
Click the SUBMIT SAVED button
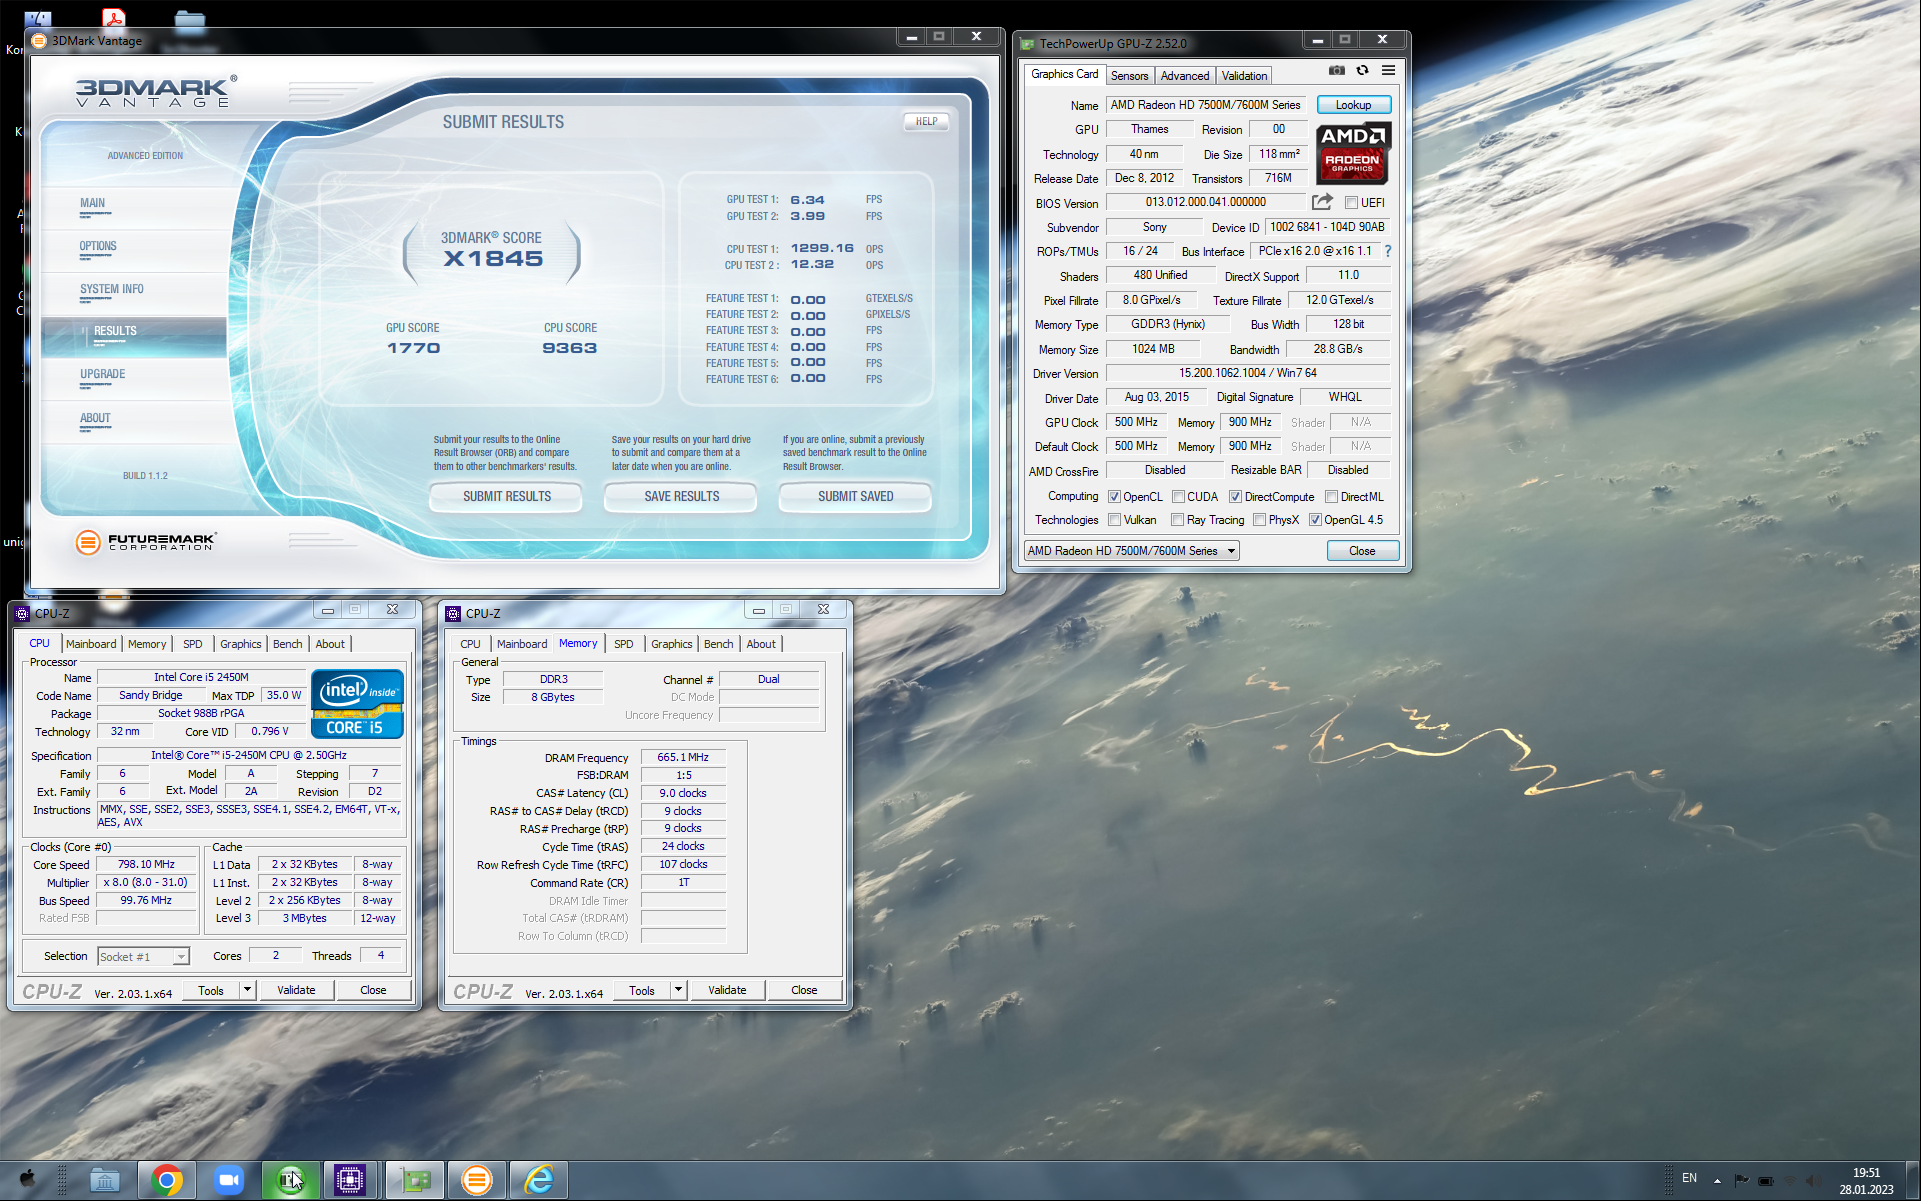click(855, 497)
